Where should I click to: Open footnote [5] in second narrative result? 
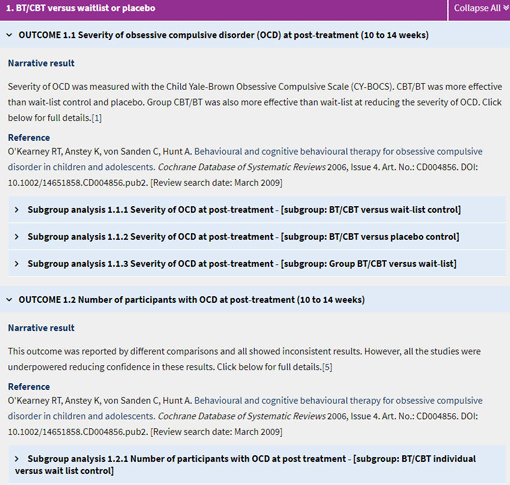point(327,367)
